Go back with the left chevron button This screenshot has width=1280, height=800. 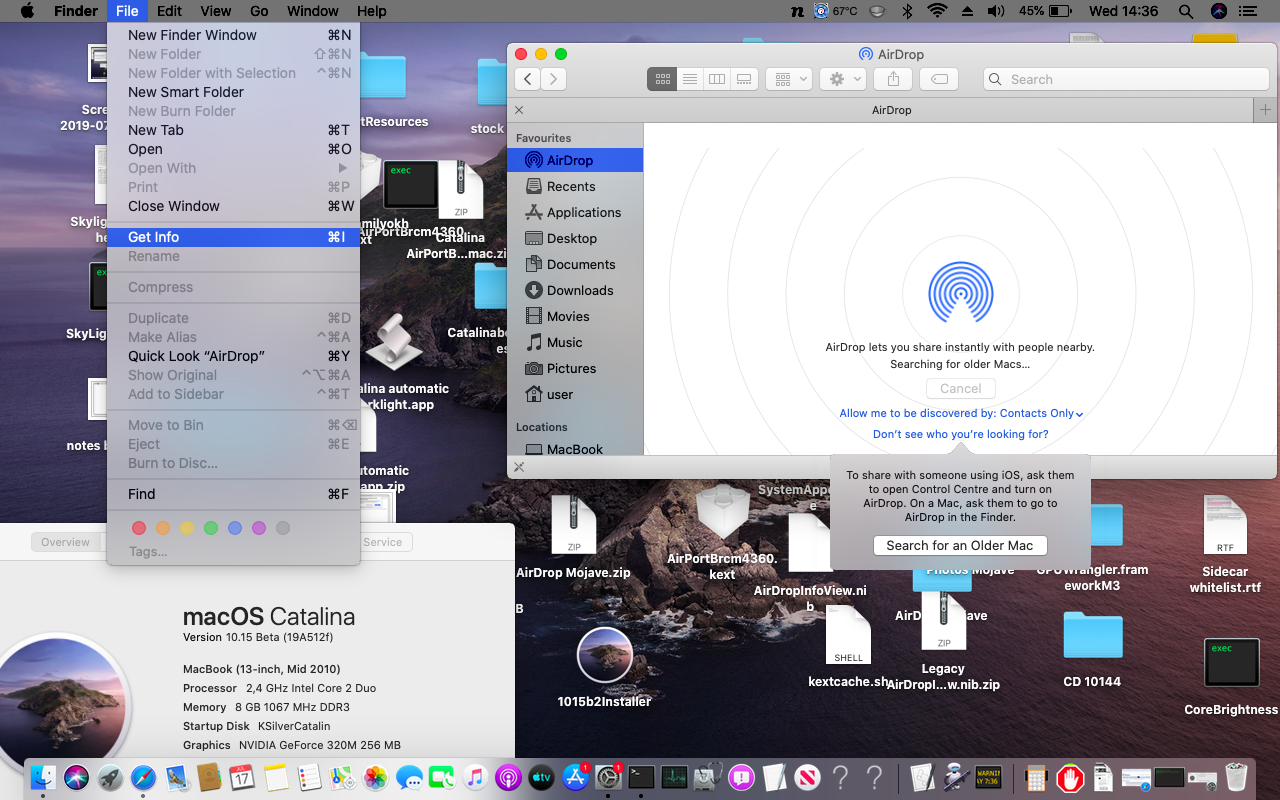coord(527,79)
